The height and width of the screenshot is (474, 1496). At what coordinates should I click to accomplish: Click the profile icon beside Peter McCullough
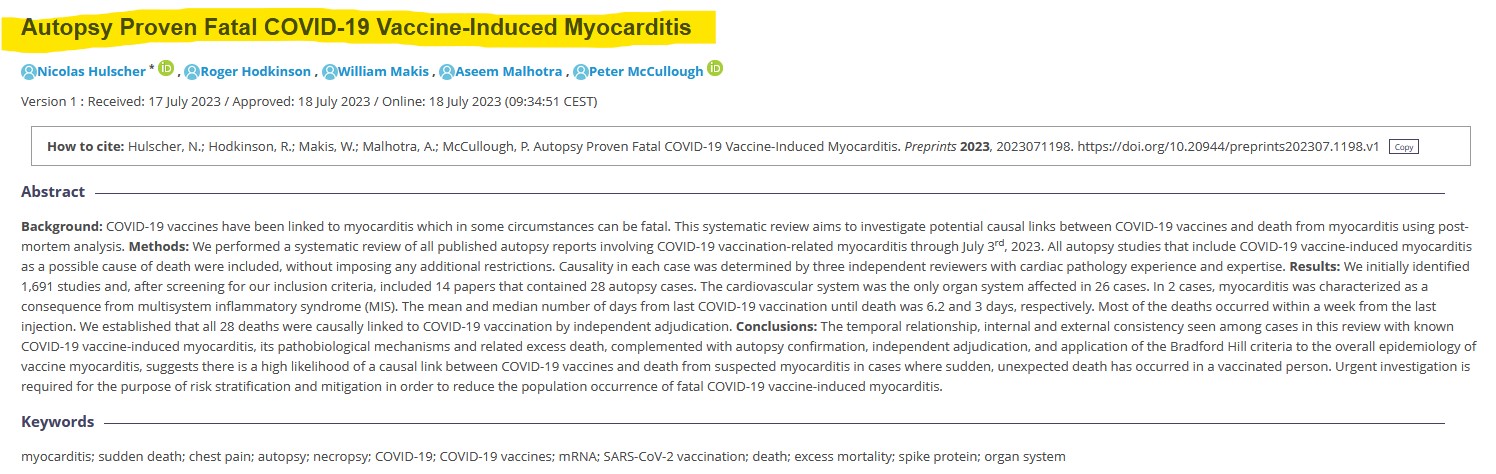coord(581,72)
